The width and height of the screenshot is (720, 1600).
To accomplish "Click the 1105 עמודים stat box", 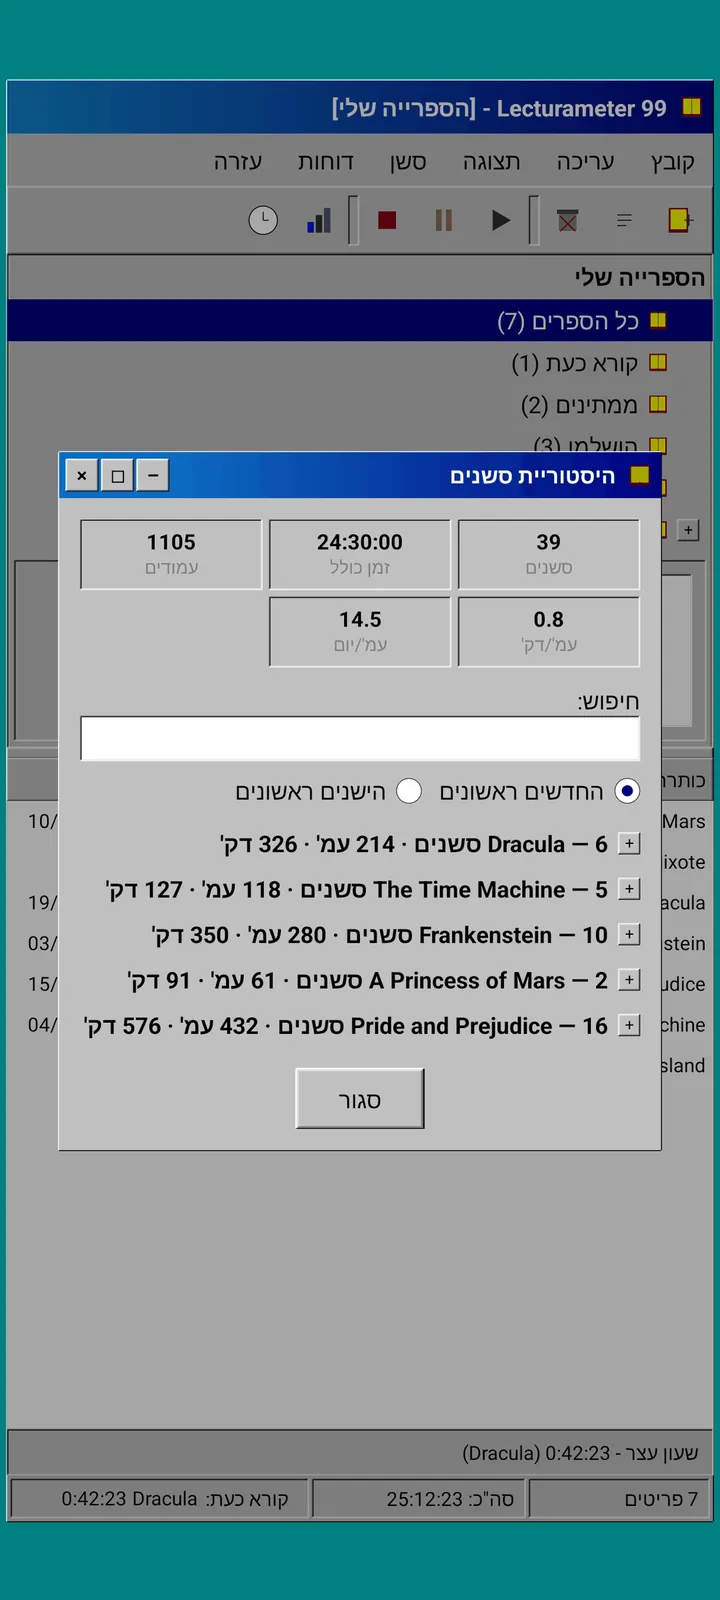I will pyautogui.click(x=171, y=554).
